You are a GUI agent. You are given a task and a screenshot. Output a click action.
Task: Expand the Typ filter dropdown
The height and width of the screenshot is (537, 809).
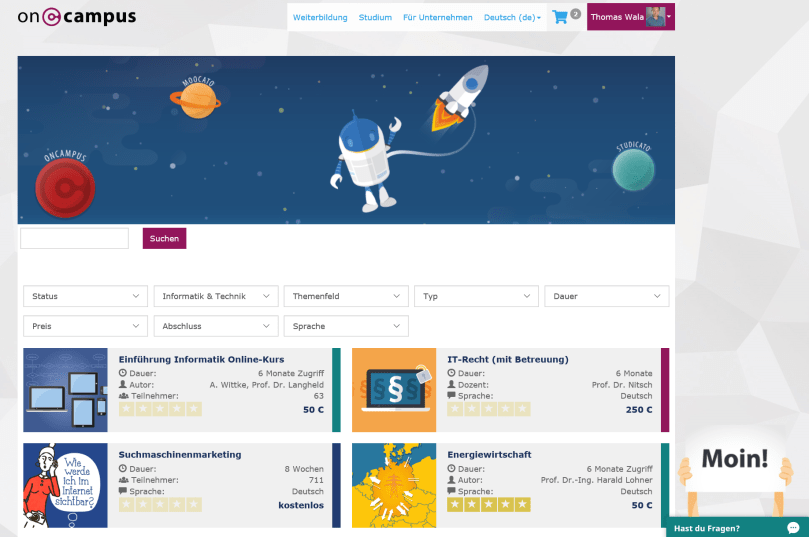(476, 296)
